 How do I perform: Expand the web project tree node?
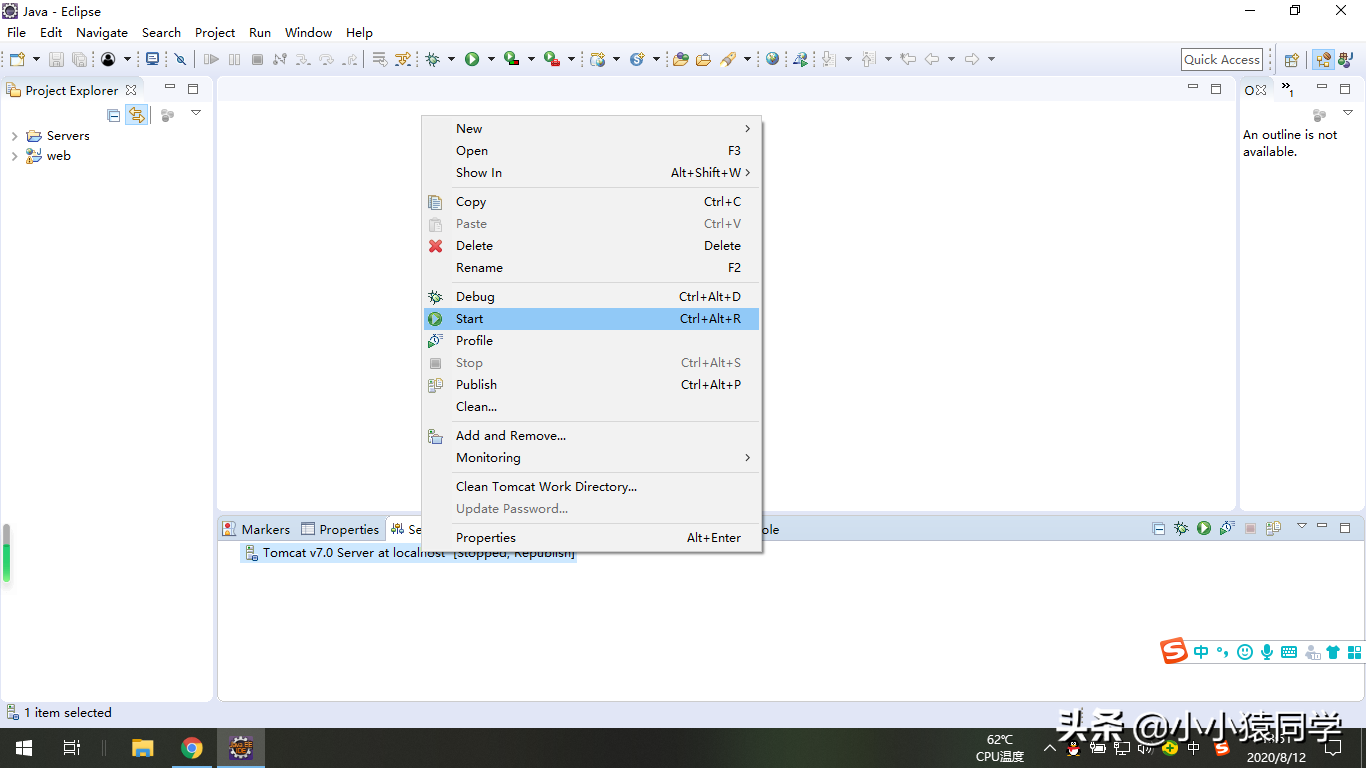[x=14, y=156]
